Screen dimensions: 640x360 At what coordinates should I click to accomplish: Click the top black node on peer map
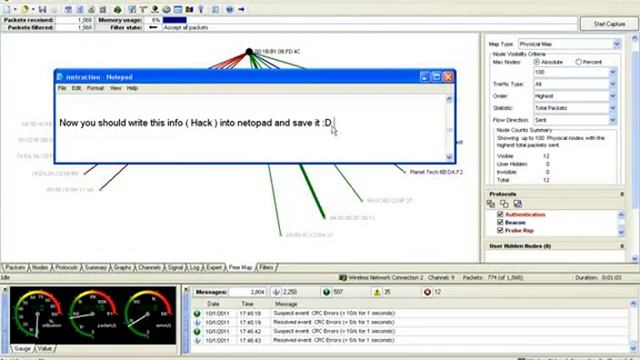[249, 52]
